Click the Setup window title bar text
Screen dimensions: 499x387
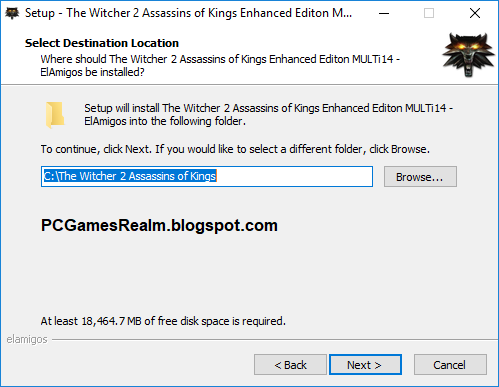tap(188, 13)
